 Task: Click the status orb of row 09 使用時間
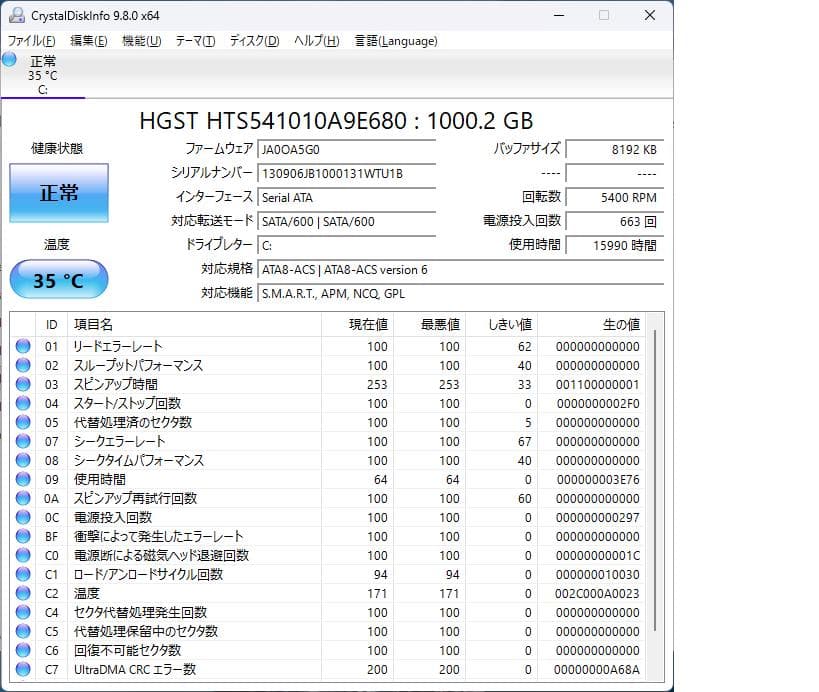[x=23, y=478]
